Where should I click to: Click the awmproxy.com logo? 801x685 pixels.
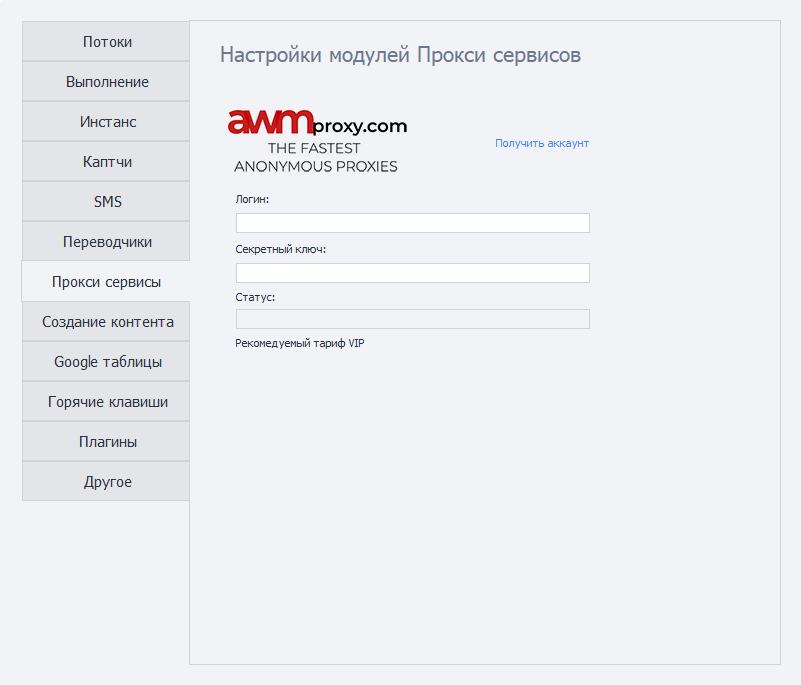316,141
